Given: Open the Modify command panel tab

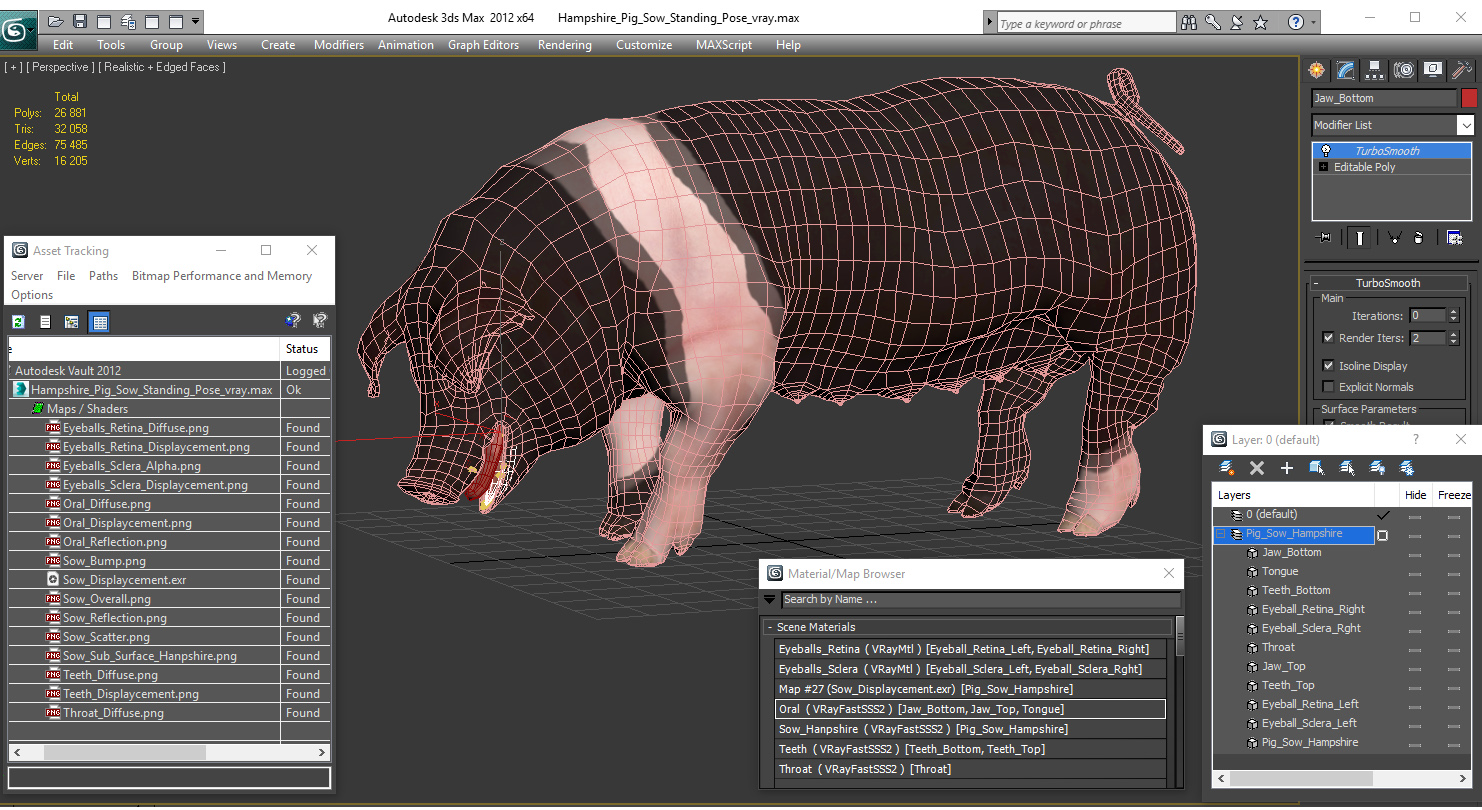Looking at the screenshot, I should (x=1346, y=69).
